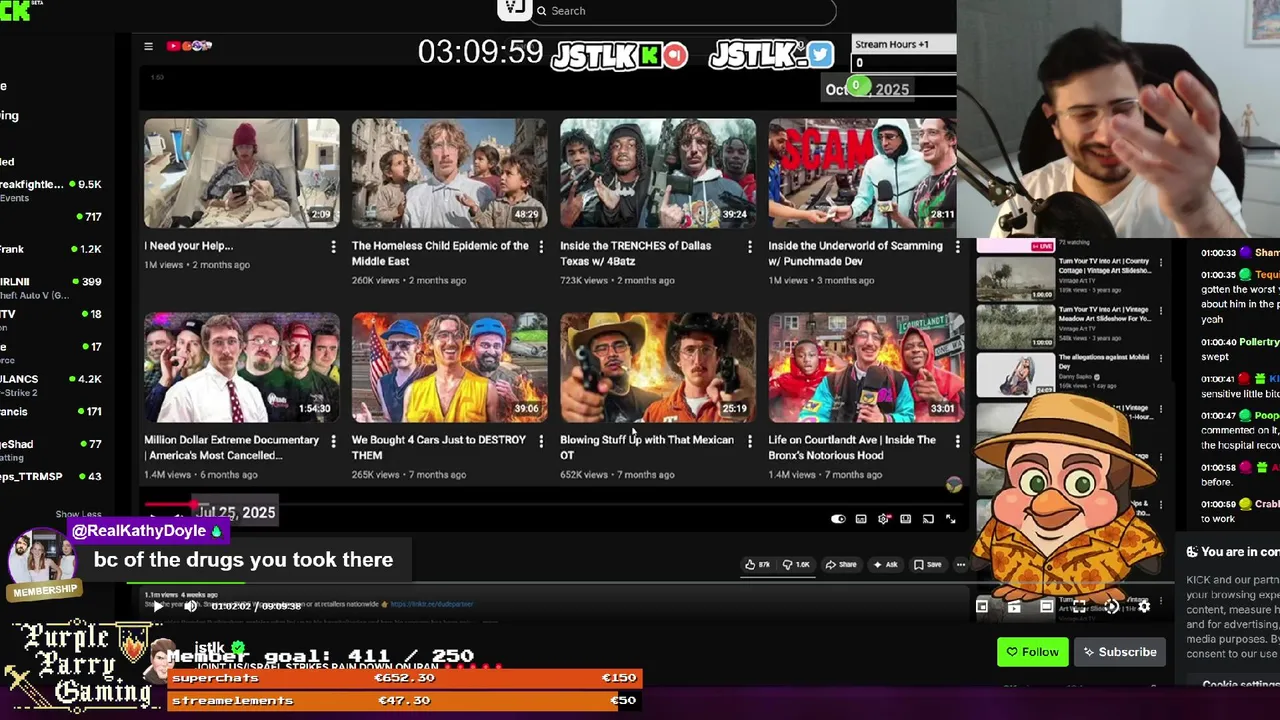The width and height of the screenshot is (1280, 720).
Task: Open more actions (three dots) beside Save
Action: click(961, 564)
